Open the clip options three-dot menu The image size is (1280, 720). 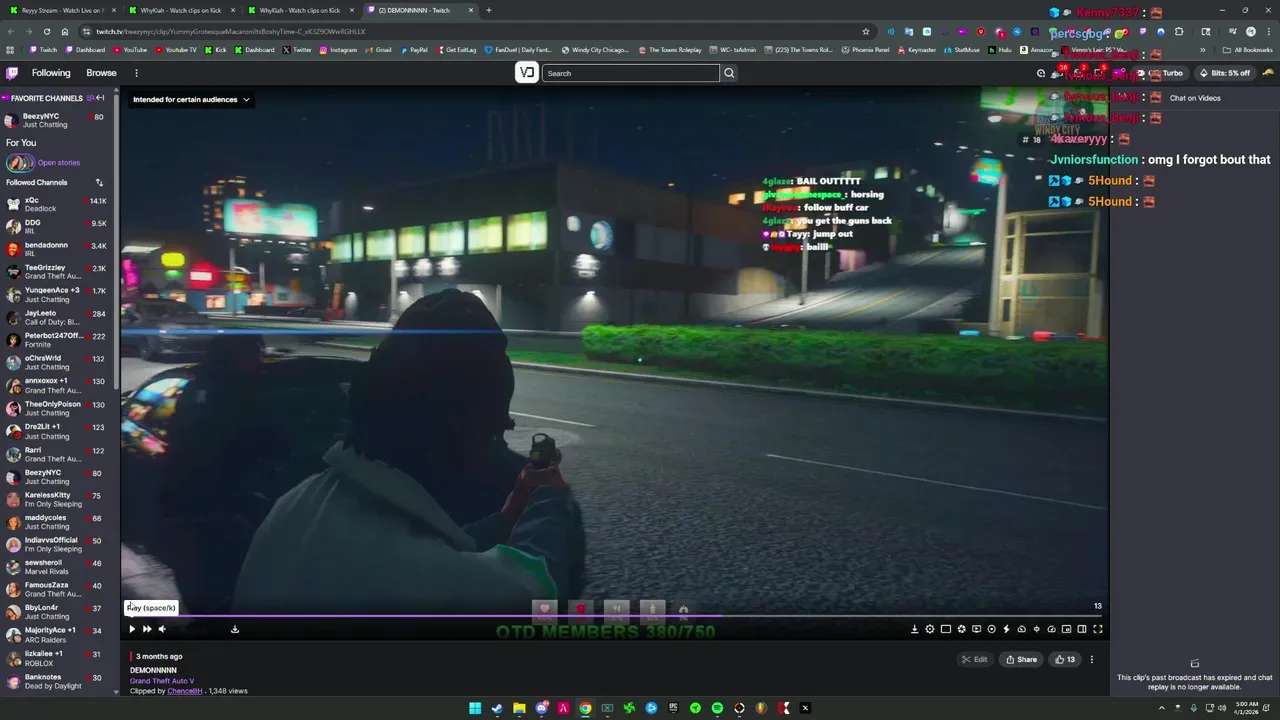[1092, 659]
